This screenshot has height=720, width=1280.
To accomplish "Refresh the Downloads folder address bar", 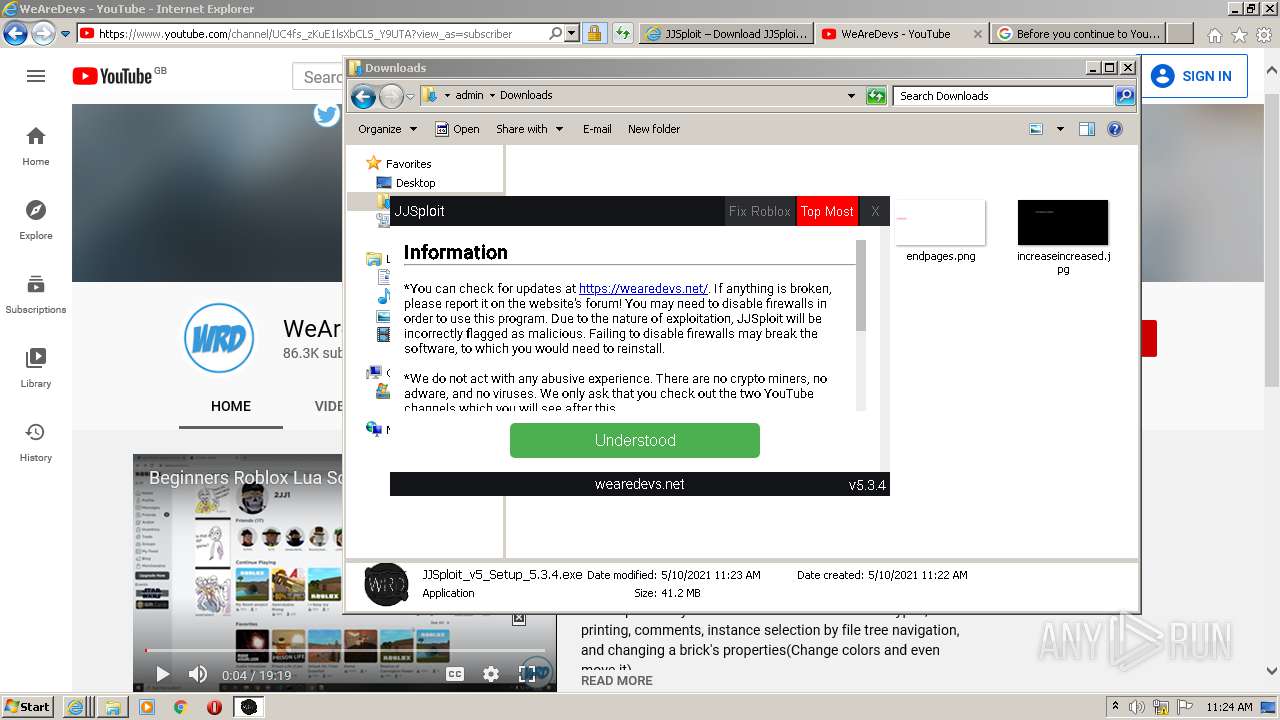I will pos(876,96).
